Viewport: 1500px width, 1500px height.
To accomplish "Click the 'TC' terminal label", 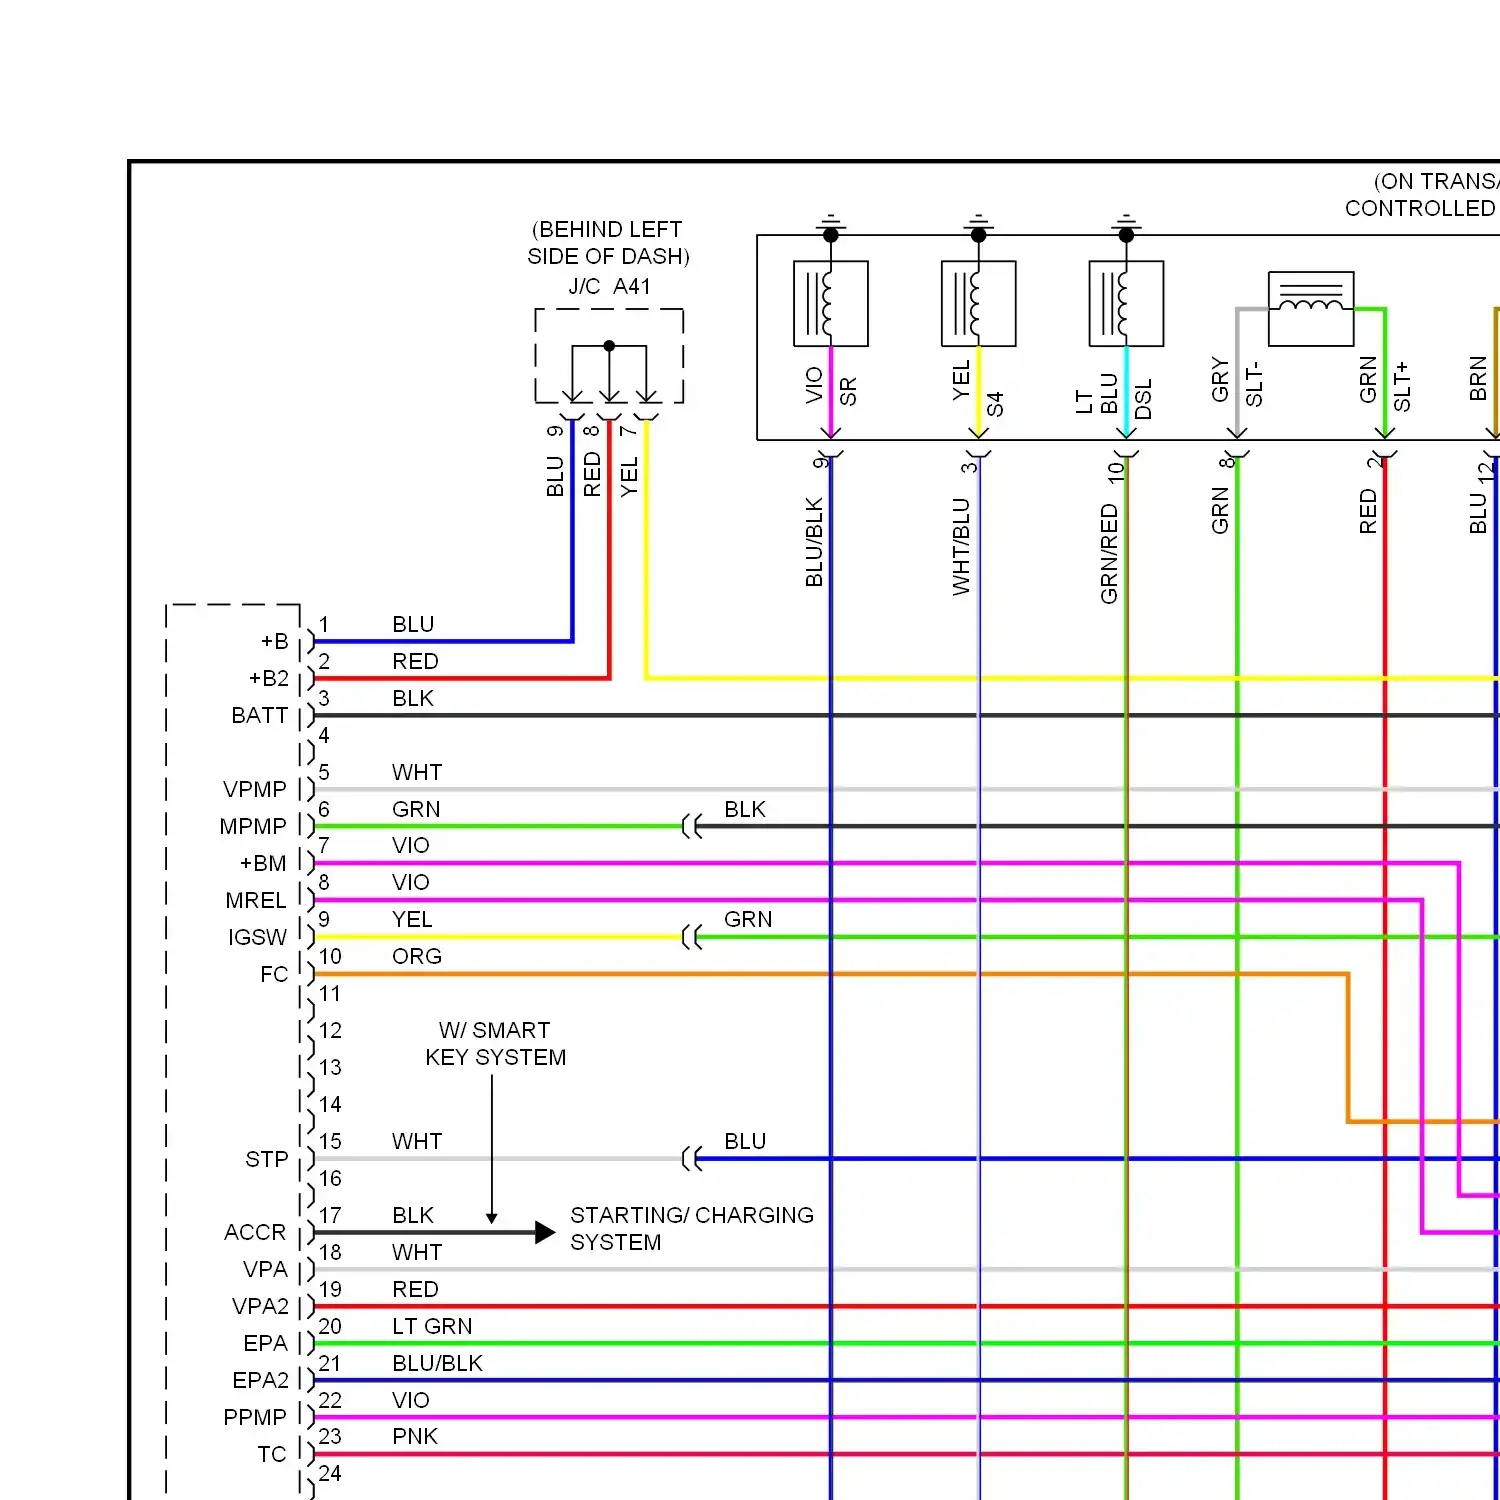I will click(272, 1455).
